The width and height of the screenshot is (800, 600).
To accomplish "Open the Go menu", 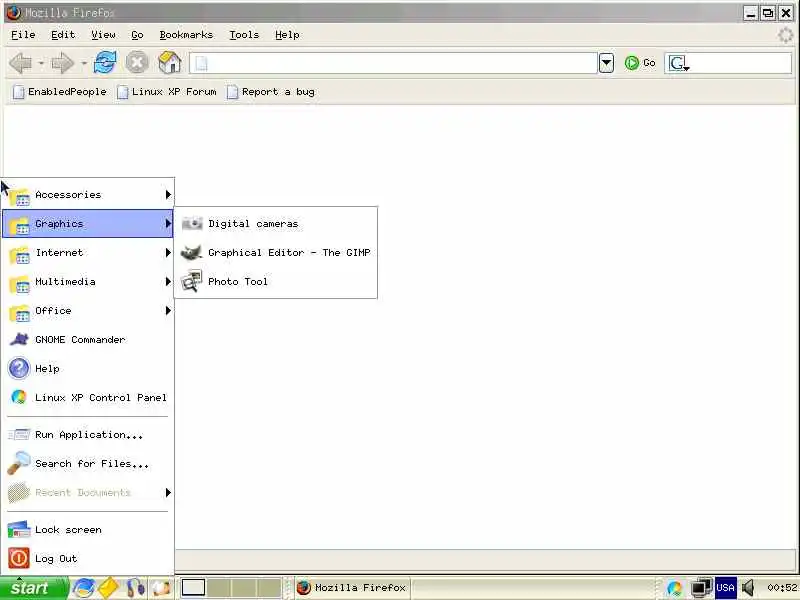I will click(x=137, y=35).
